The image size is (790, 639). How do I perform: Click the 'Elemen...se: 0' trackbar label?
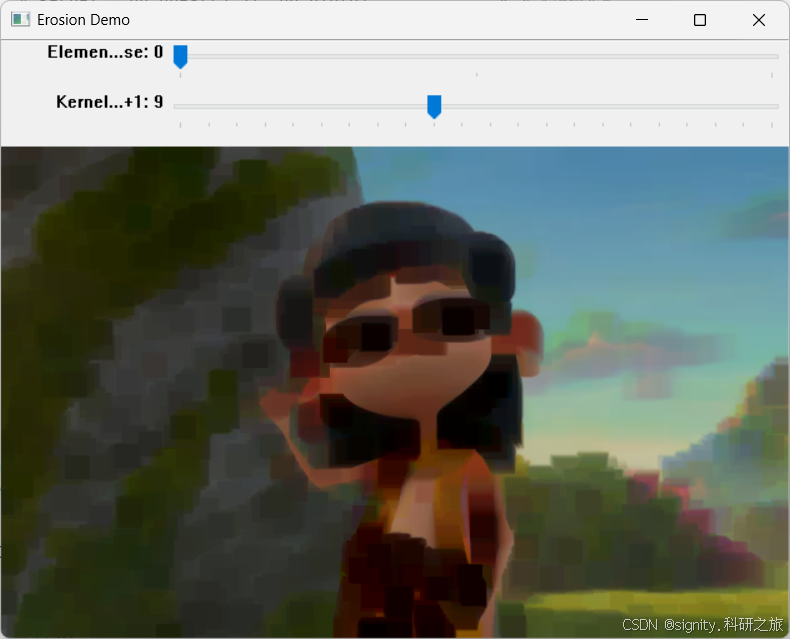pos(105,52)
